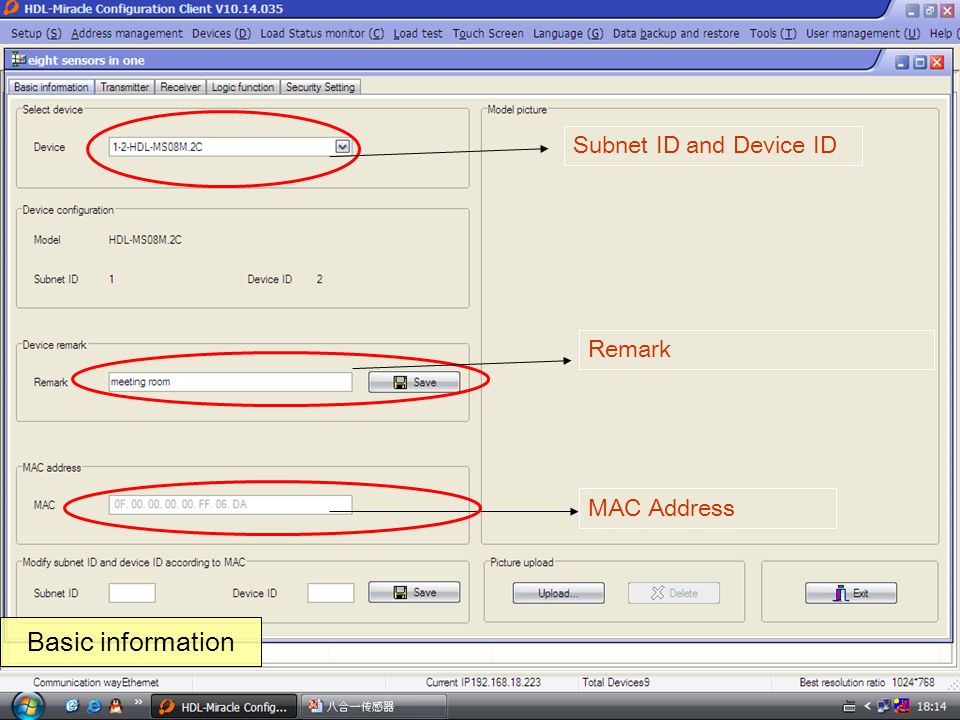Click the Exit button
The height and width of the screenshot is (720, 960).
click(x=851, y=593)
